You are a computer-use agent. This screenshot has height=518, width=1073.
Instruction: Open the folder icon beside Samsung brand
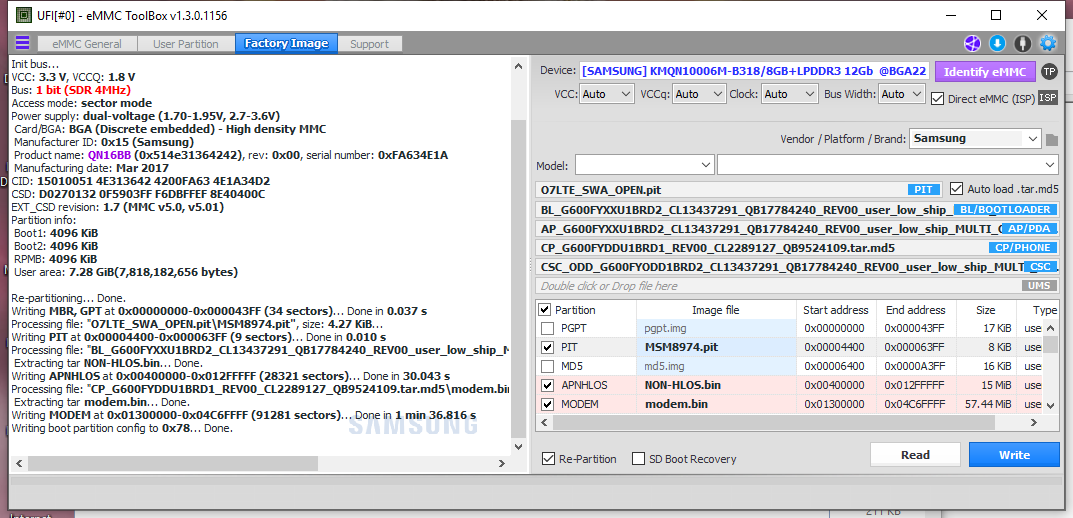(x=1052, y=140)
